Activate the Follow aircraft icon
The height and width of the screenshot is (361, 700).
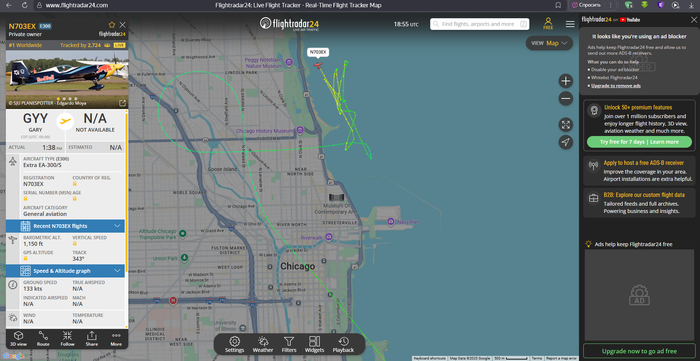point(67,335)
